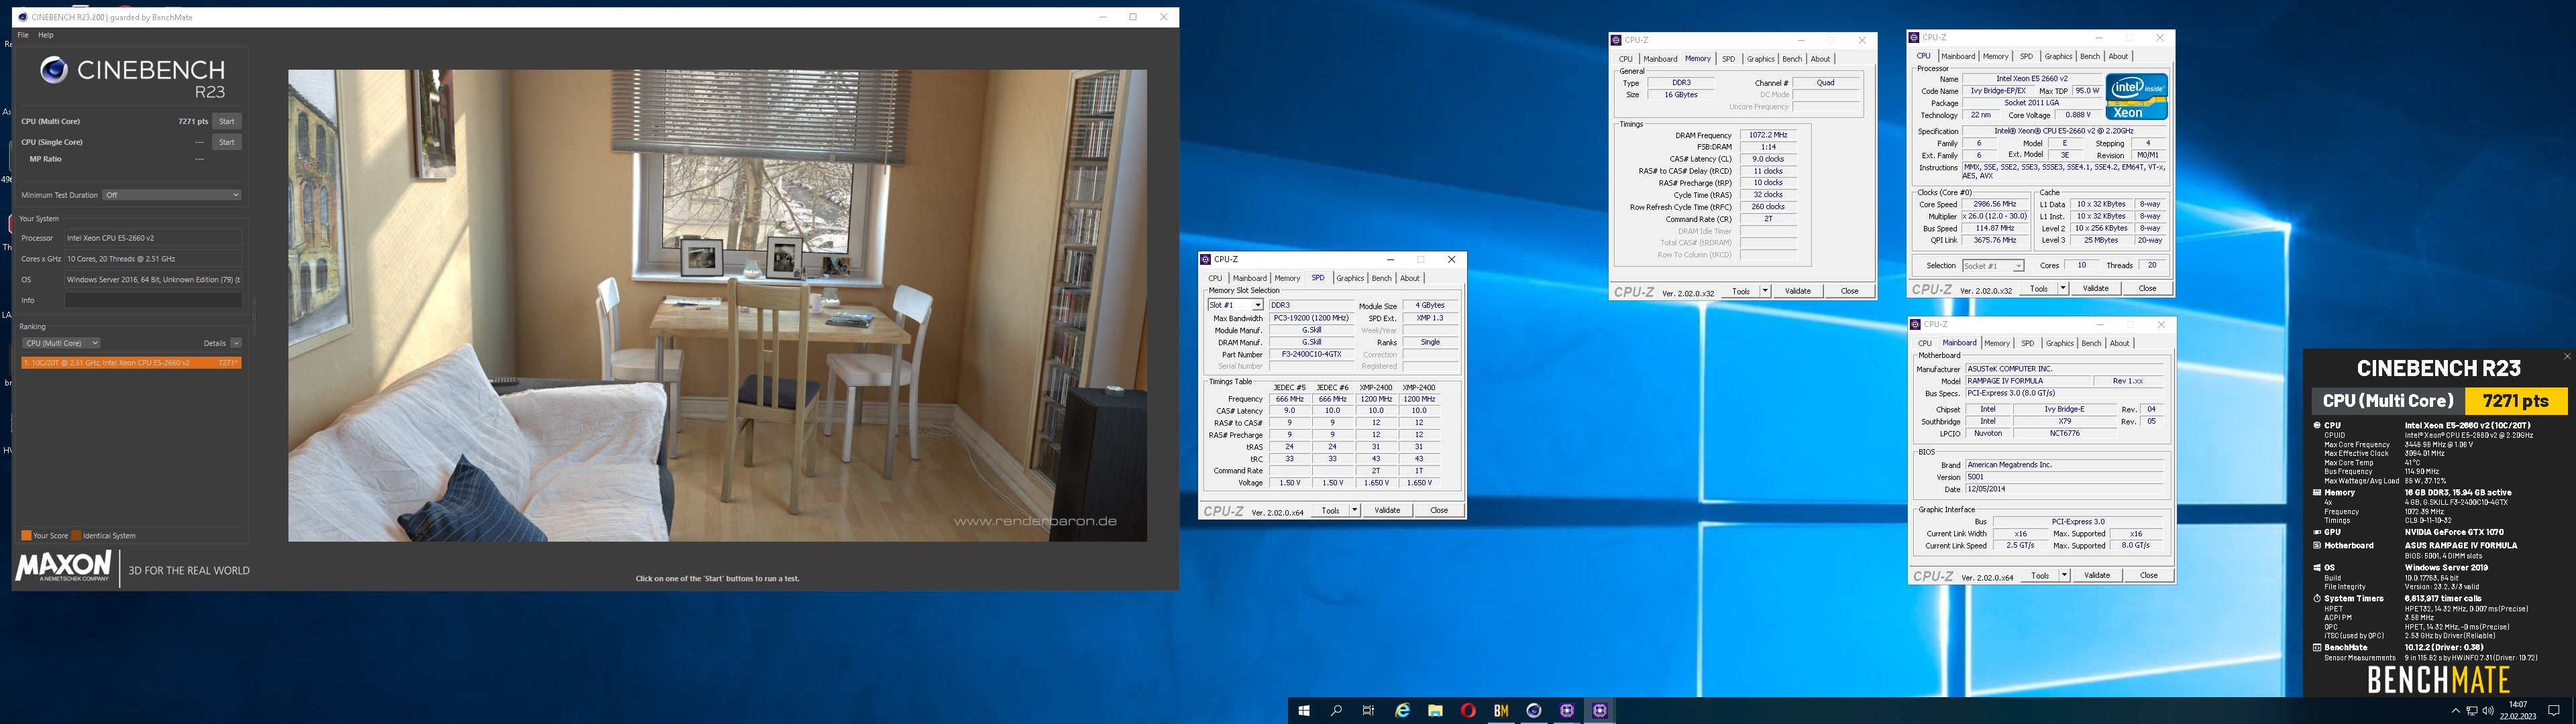Click the RAMPAGE IV FORMULA model field
This screenshot has width=2576, height=724.
[2028, 381]
